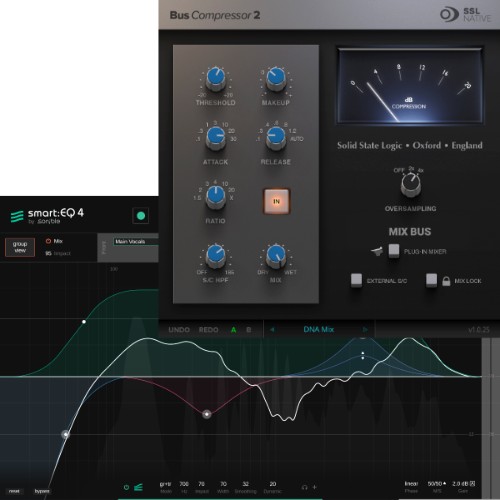The image size is (500, 500).
Task: Enable External S/C switch
Action: pyautogui.click(x=356, y=280)
